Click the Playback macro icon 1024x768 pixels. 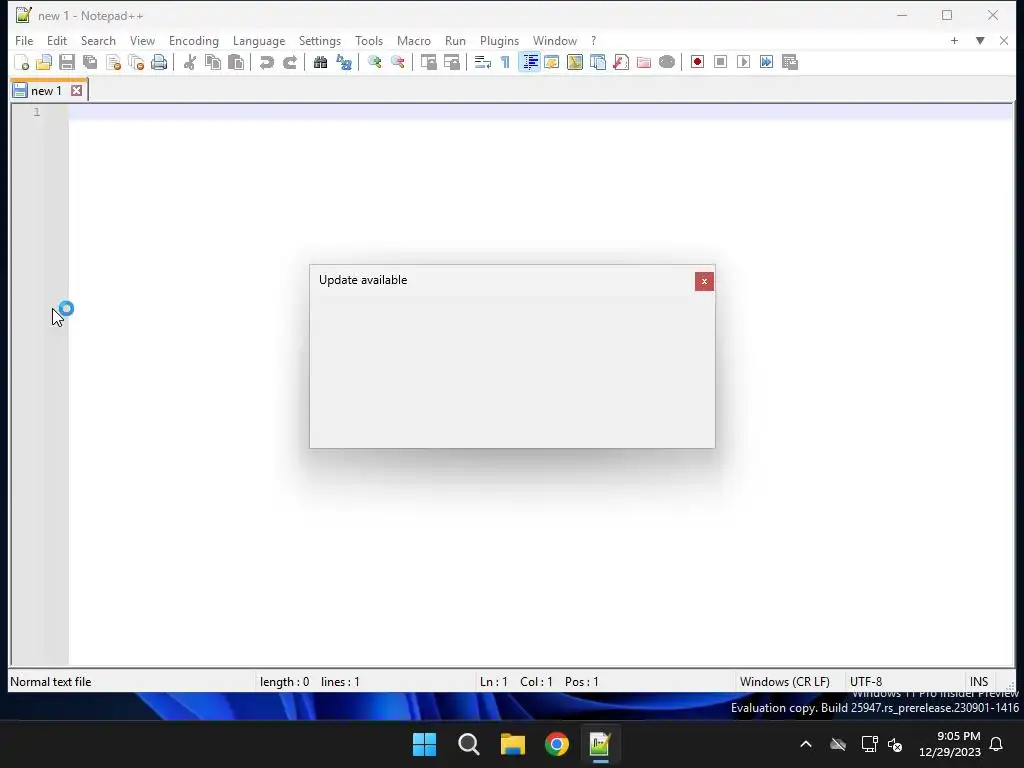[743, 62]
